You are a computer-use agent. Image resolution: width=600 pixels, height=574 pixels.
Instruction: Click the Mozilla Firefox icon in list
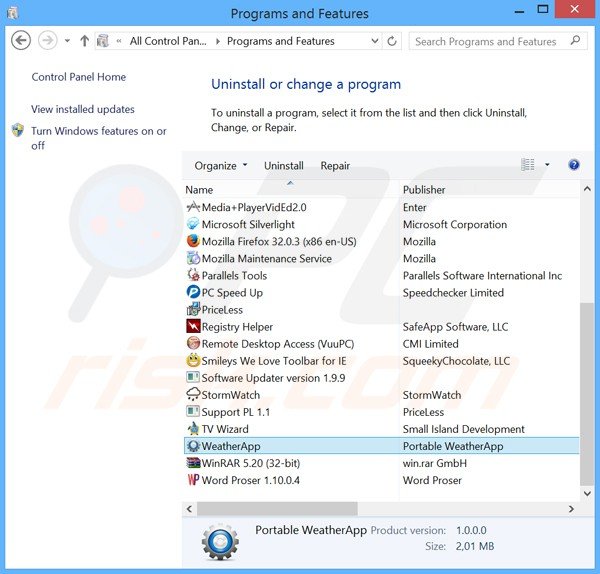(193, 241)
